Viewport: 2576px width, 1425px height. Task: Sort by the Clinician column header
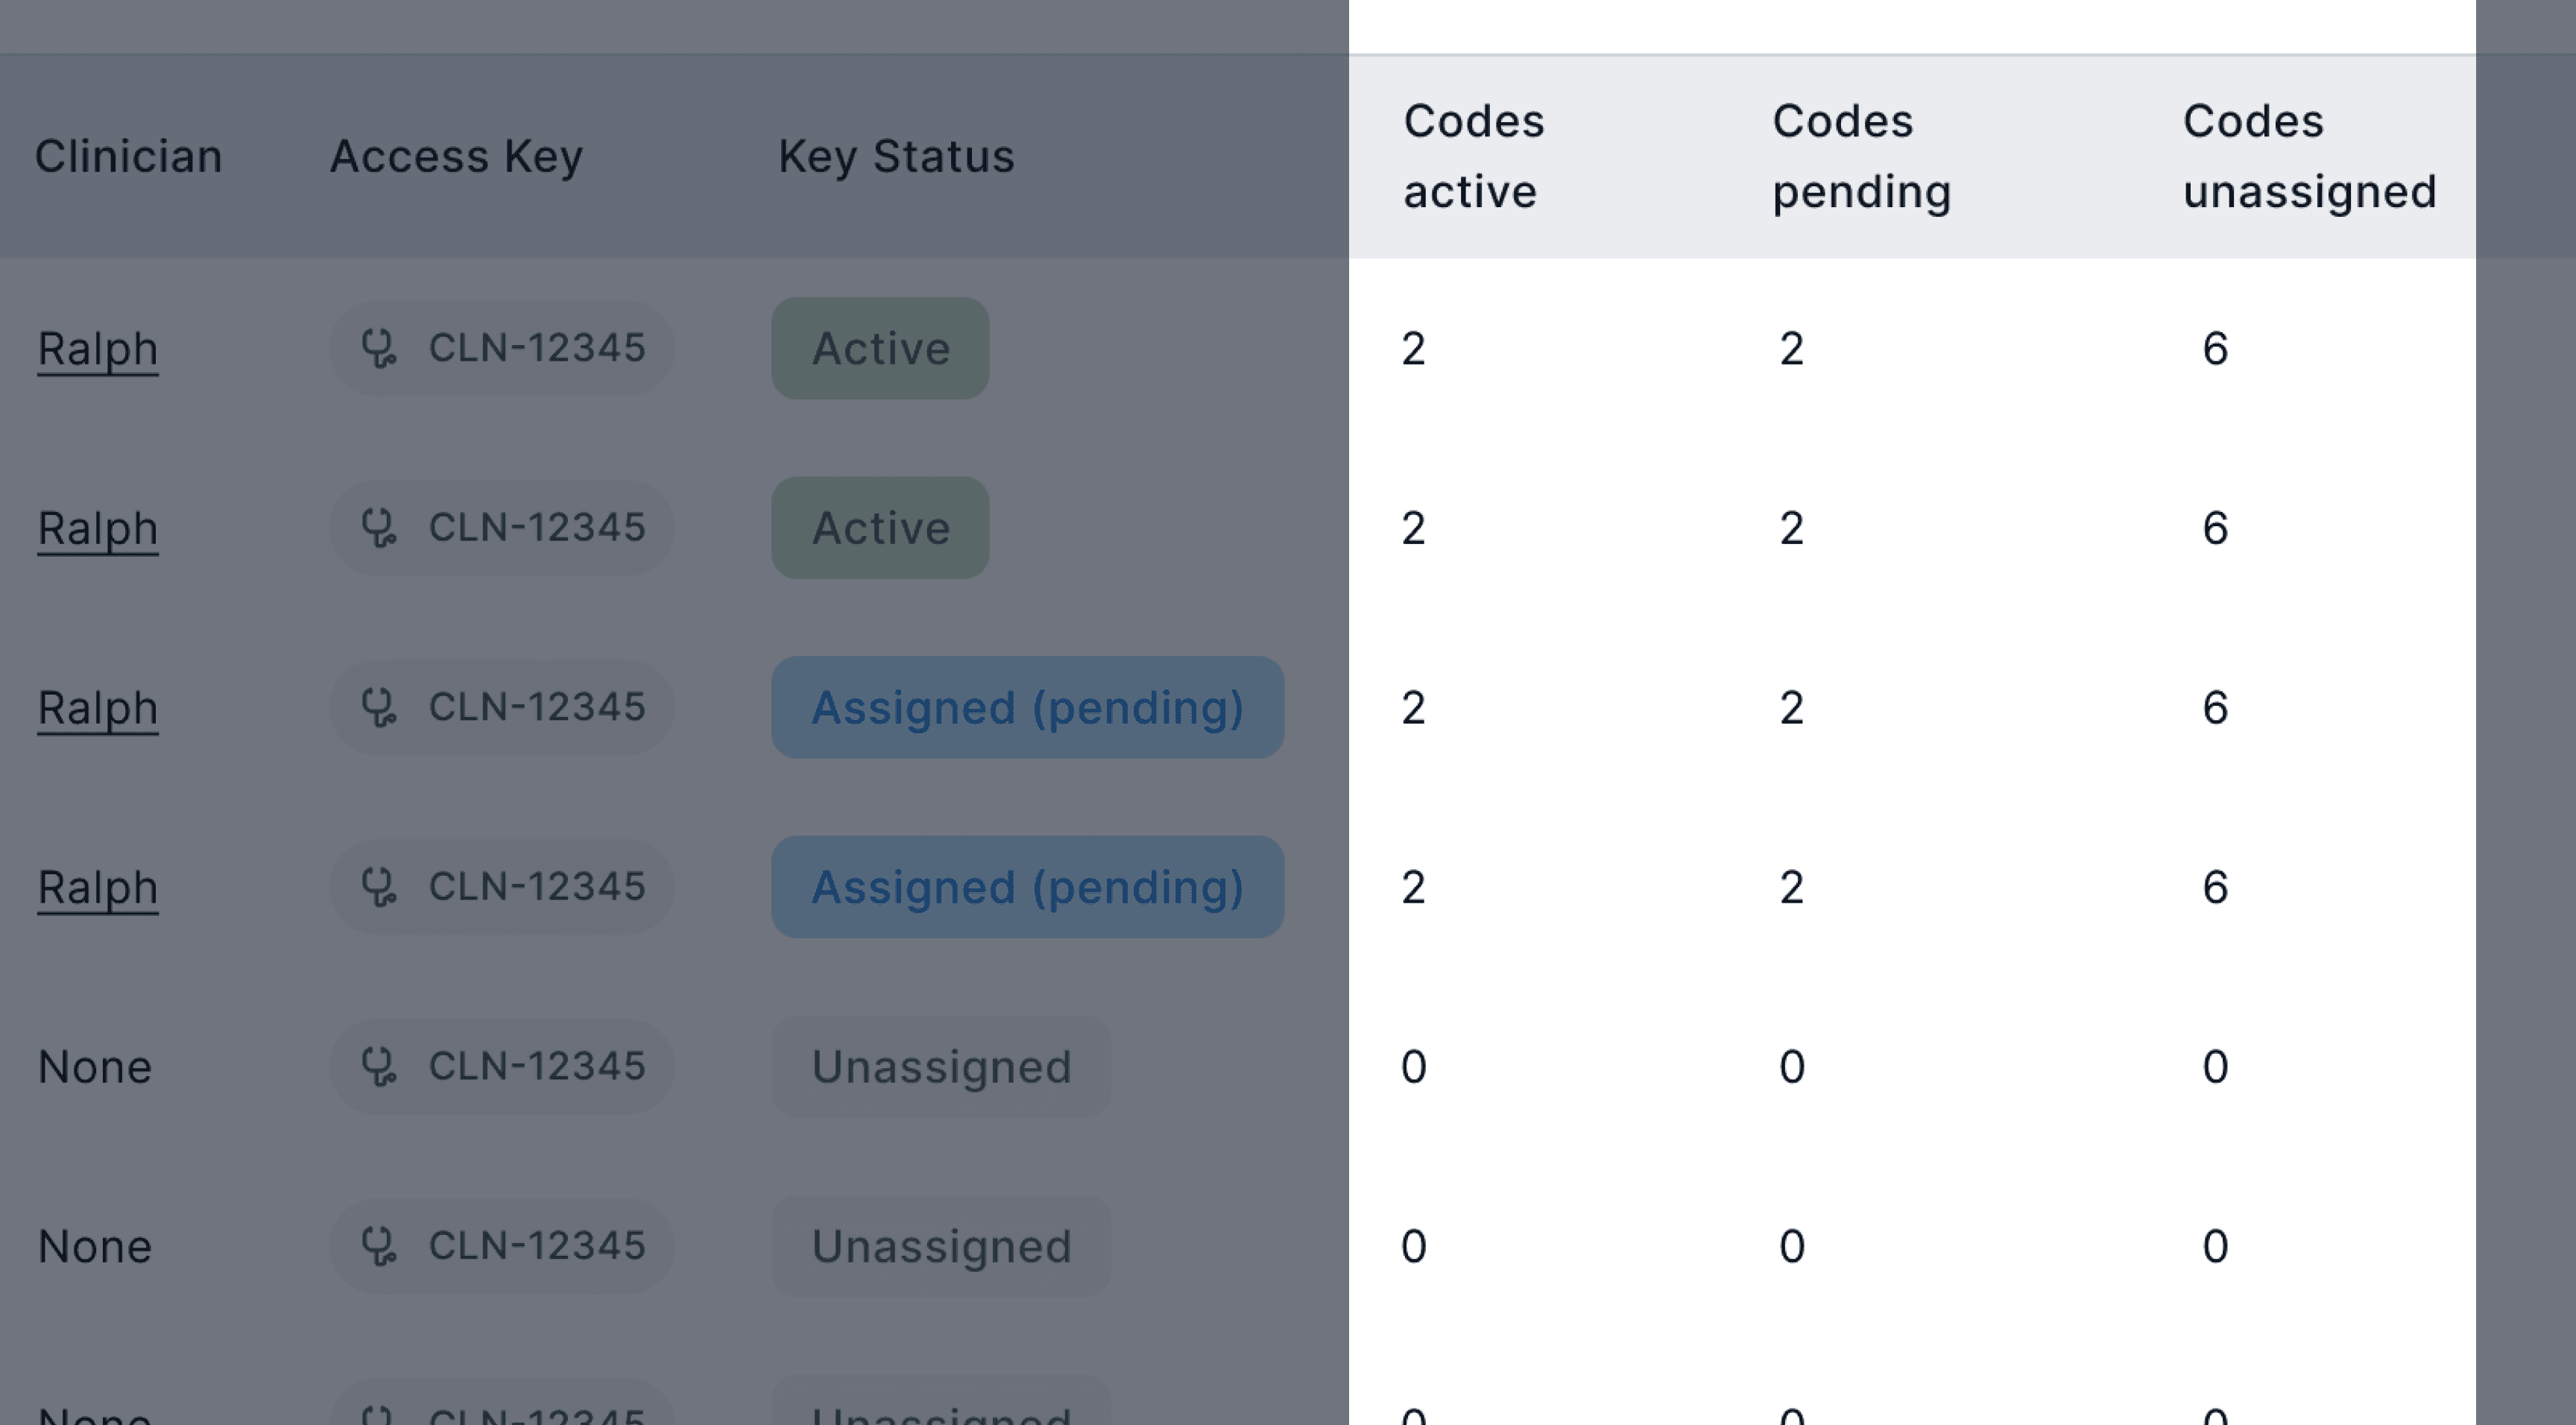(128, 156)
